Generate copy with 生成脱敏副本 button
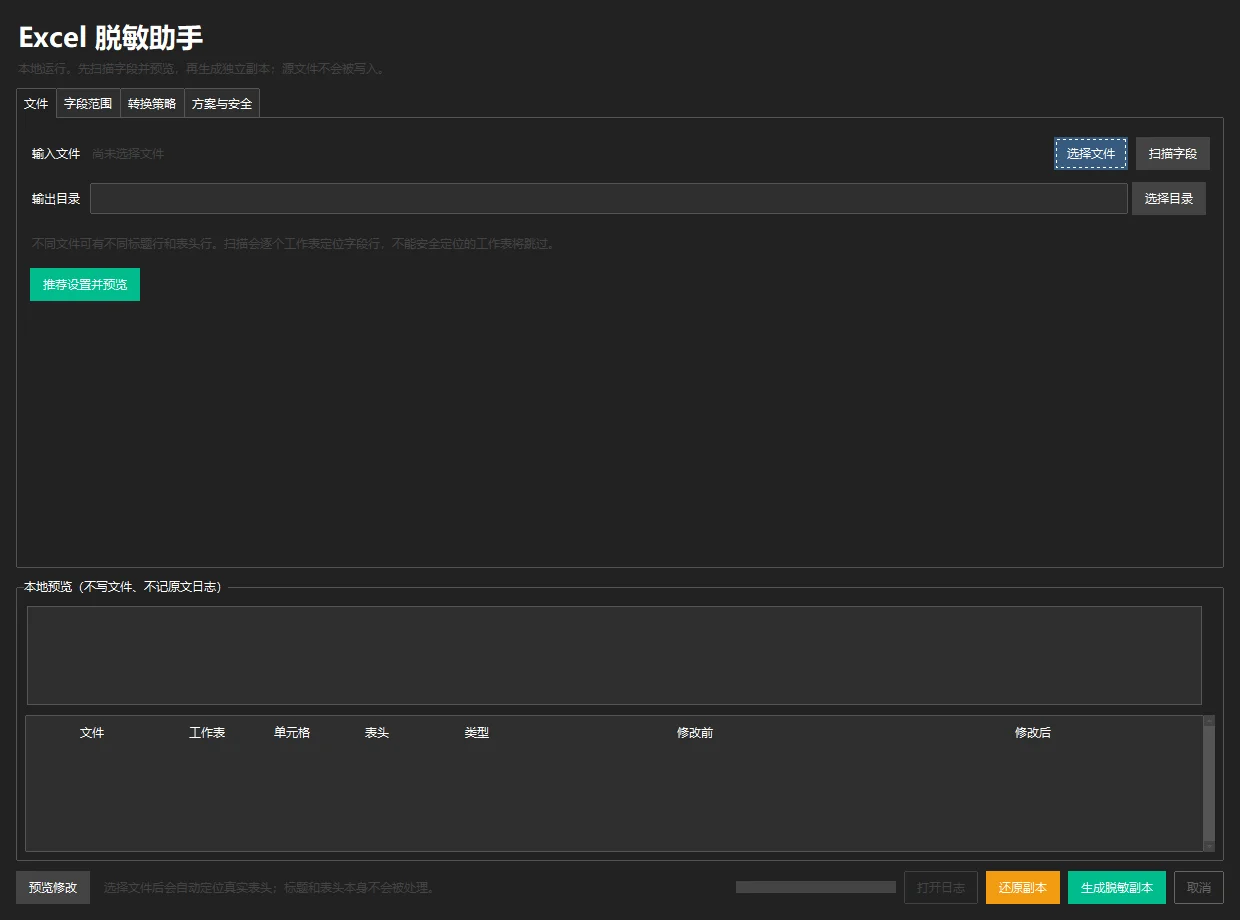1240x920 pixels. tap(1117, 888)
